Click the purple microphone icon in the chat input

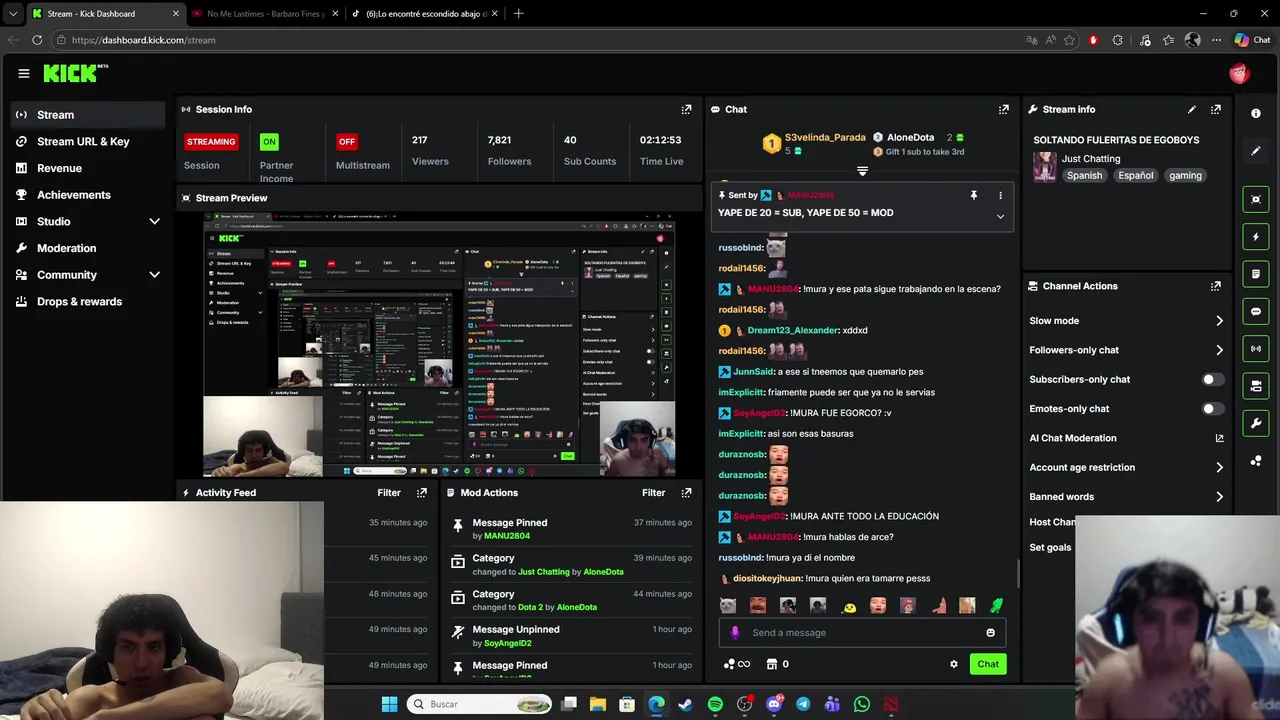(735, 633)
